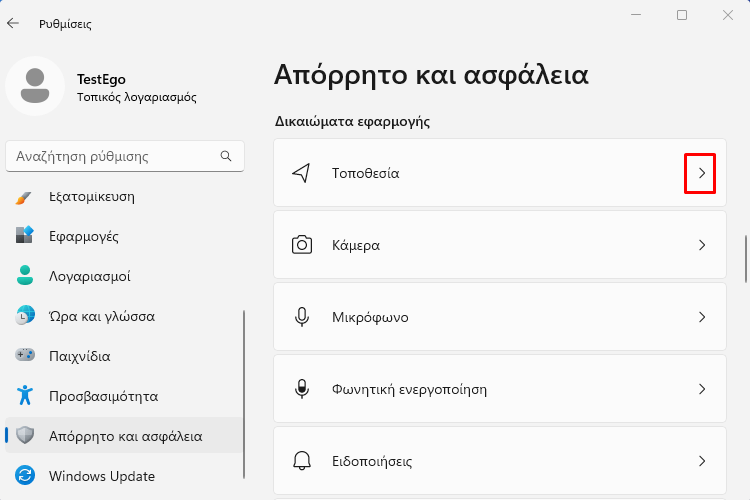Expand Τοποθεσία with its chevron

point(702,173)
